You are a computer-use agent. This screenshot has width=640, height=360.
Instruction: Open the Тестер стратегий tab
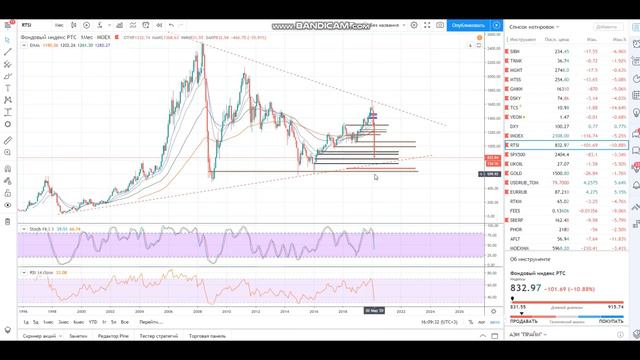pos(159,336)
